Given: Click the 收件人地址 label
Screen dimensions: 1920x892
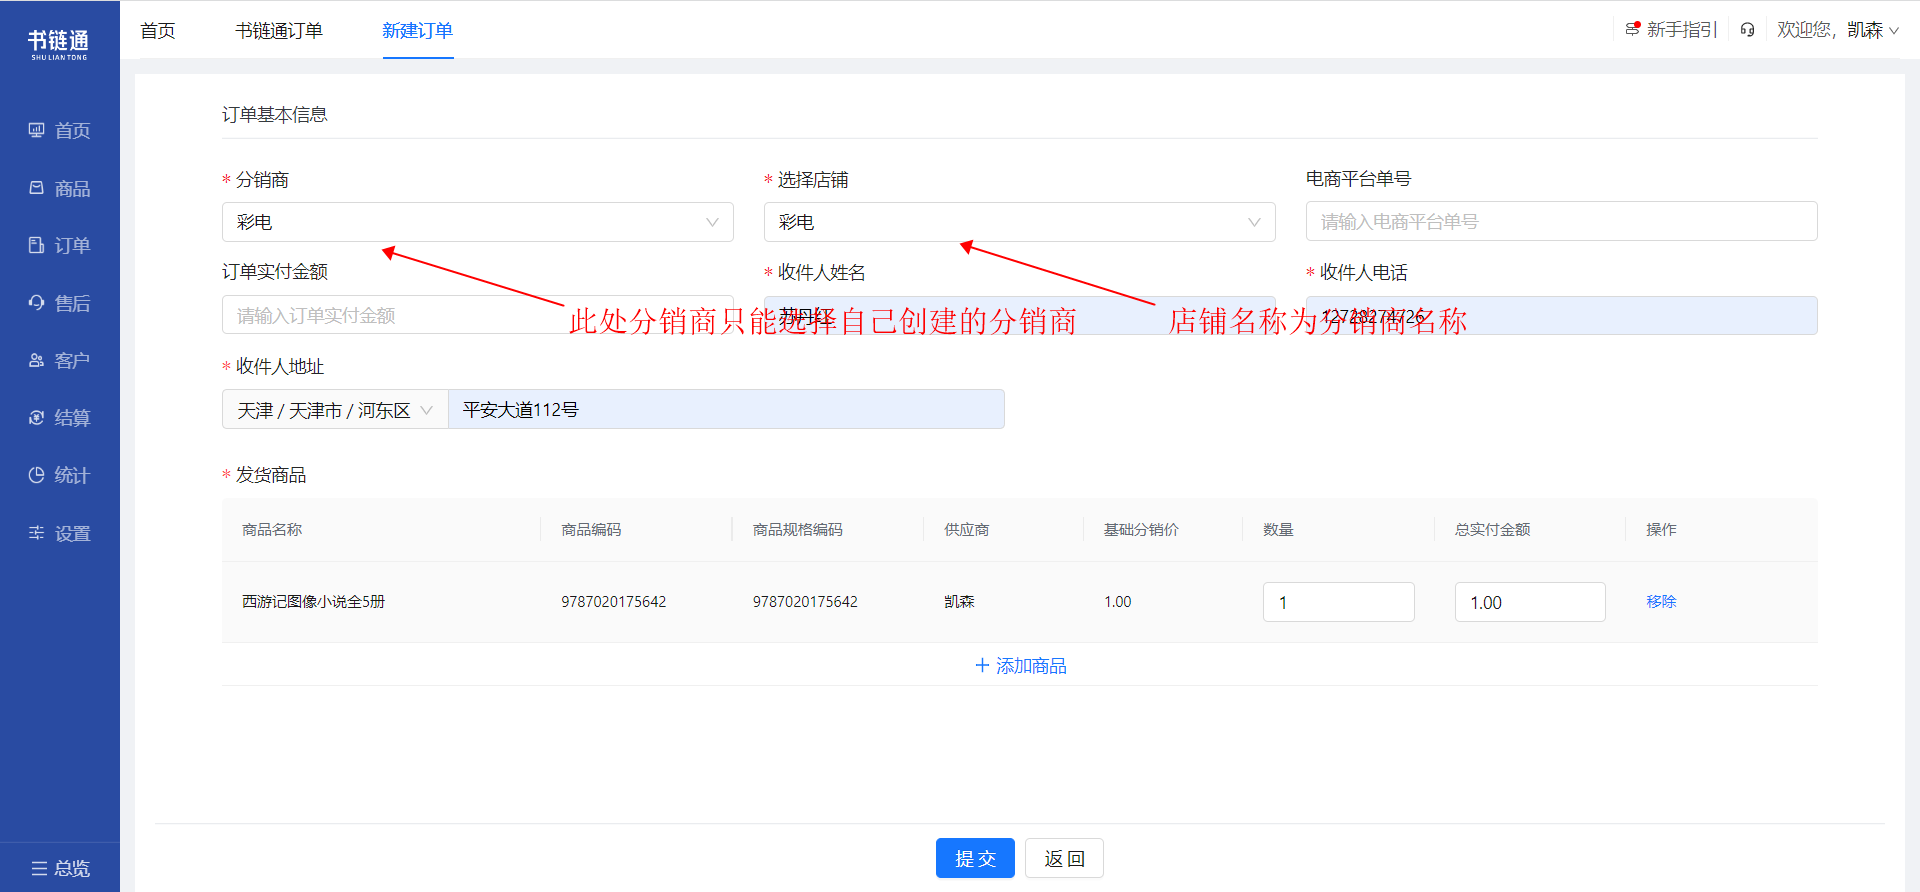Looking at the screenshot, I should [x=280, y=366].
